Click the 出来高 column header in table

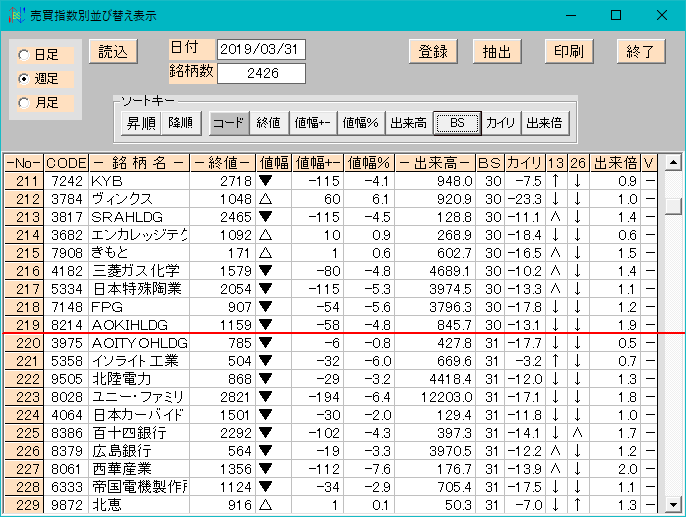(435, 163)
